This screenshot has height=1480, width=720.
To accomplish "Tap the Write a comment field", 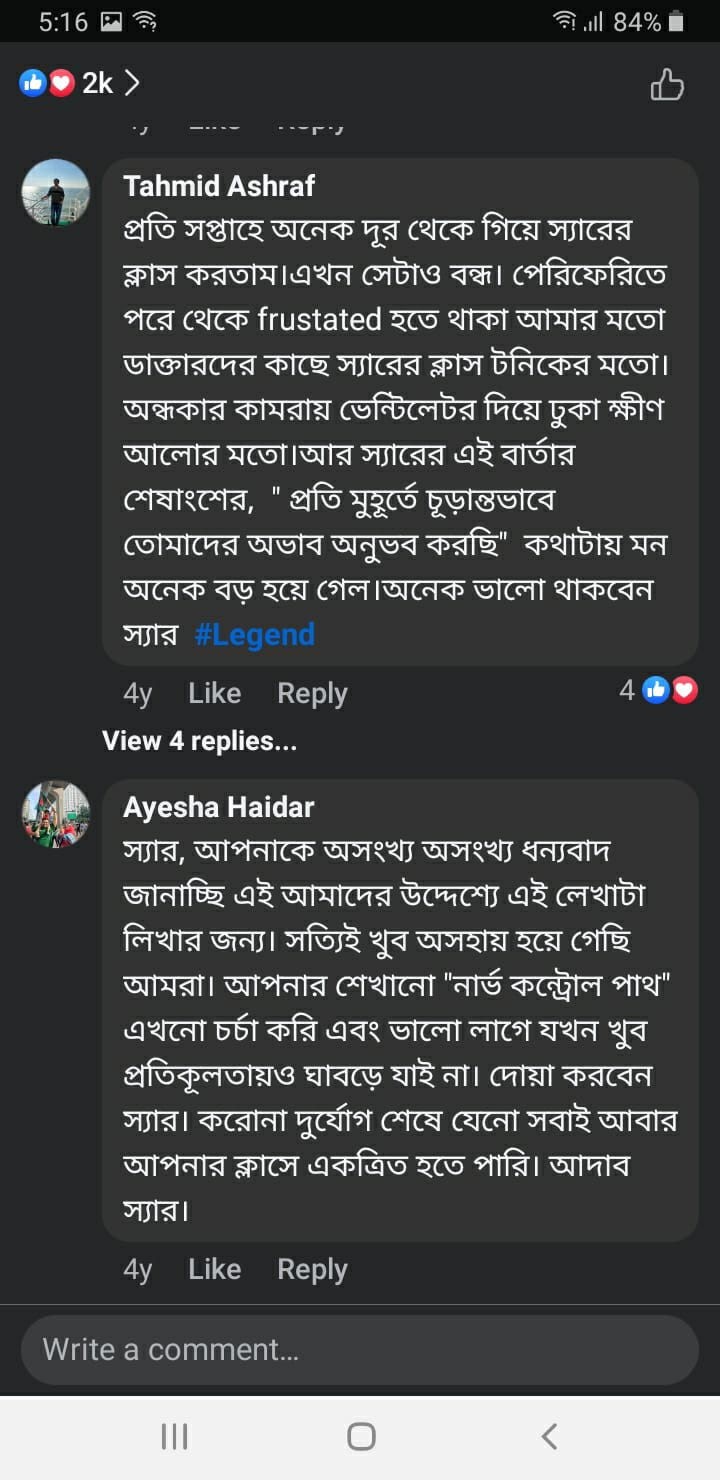I will click(x=360, y=1349).
